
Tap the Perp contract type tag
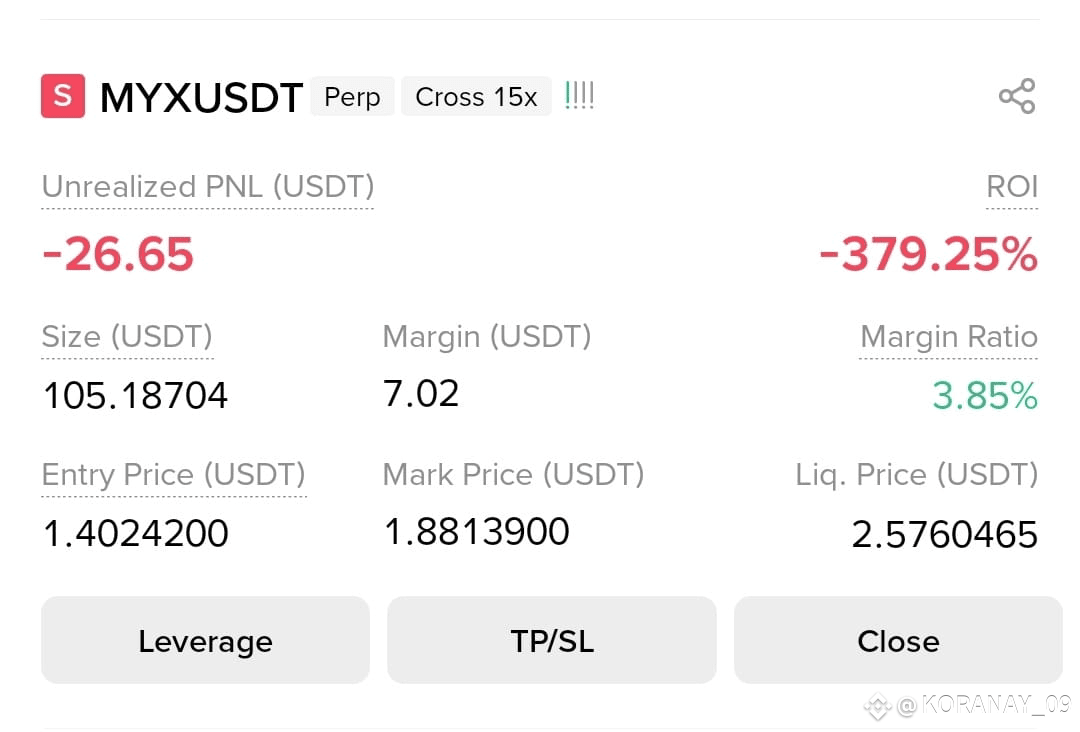[x=352, y=96]
